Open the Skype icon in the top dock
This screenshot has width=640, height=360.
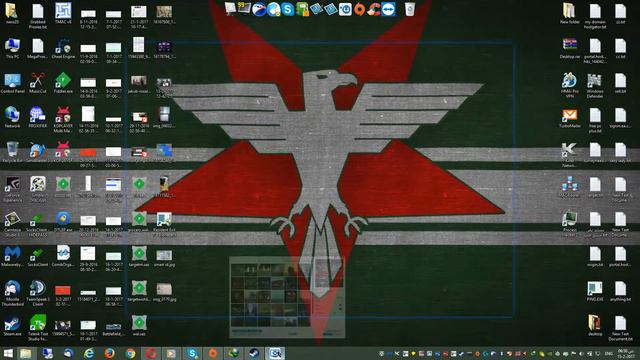288,9
